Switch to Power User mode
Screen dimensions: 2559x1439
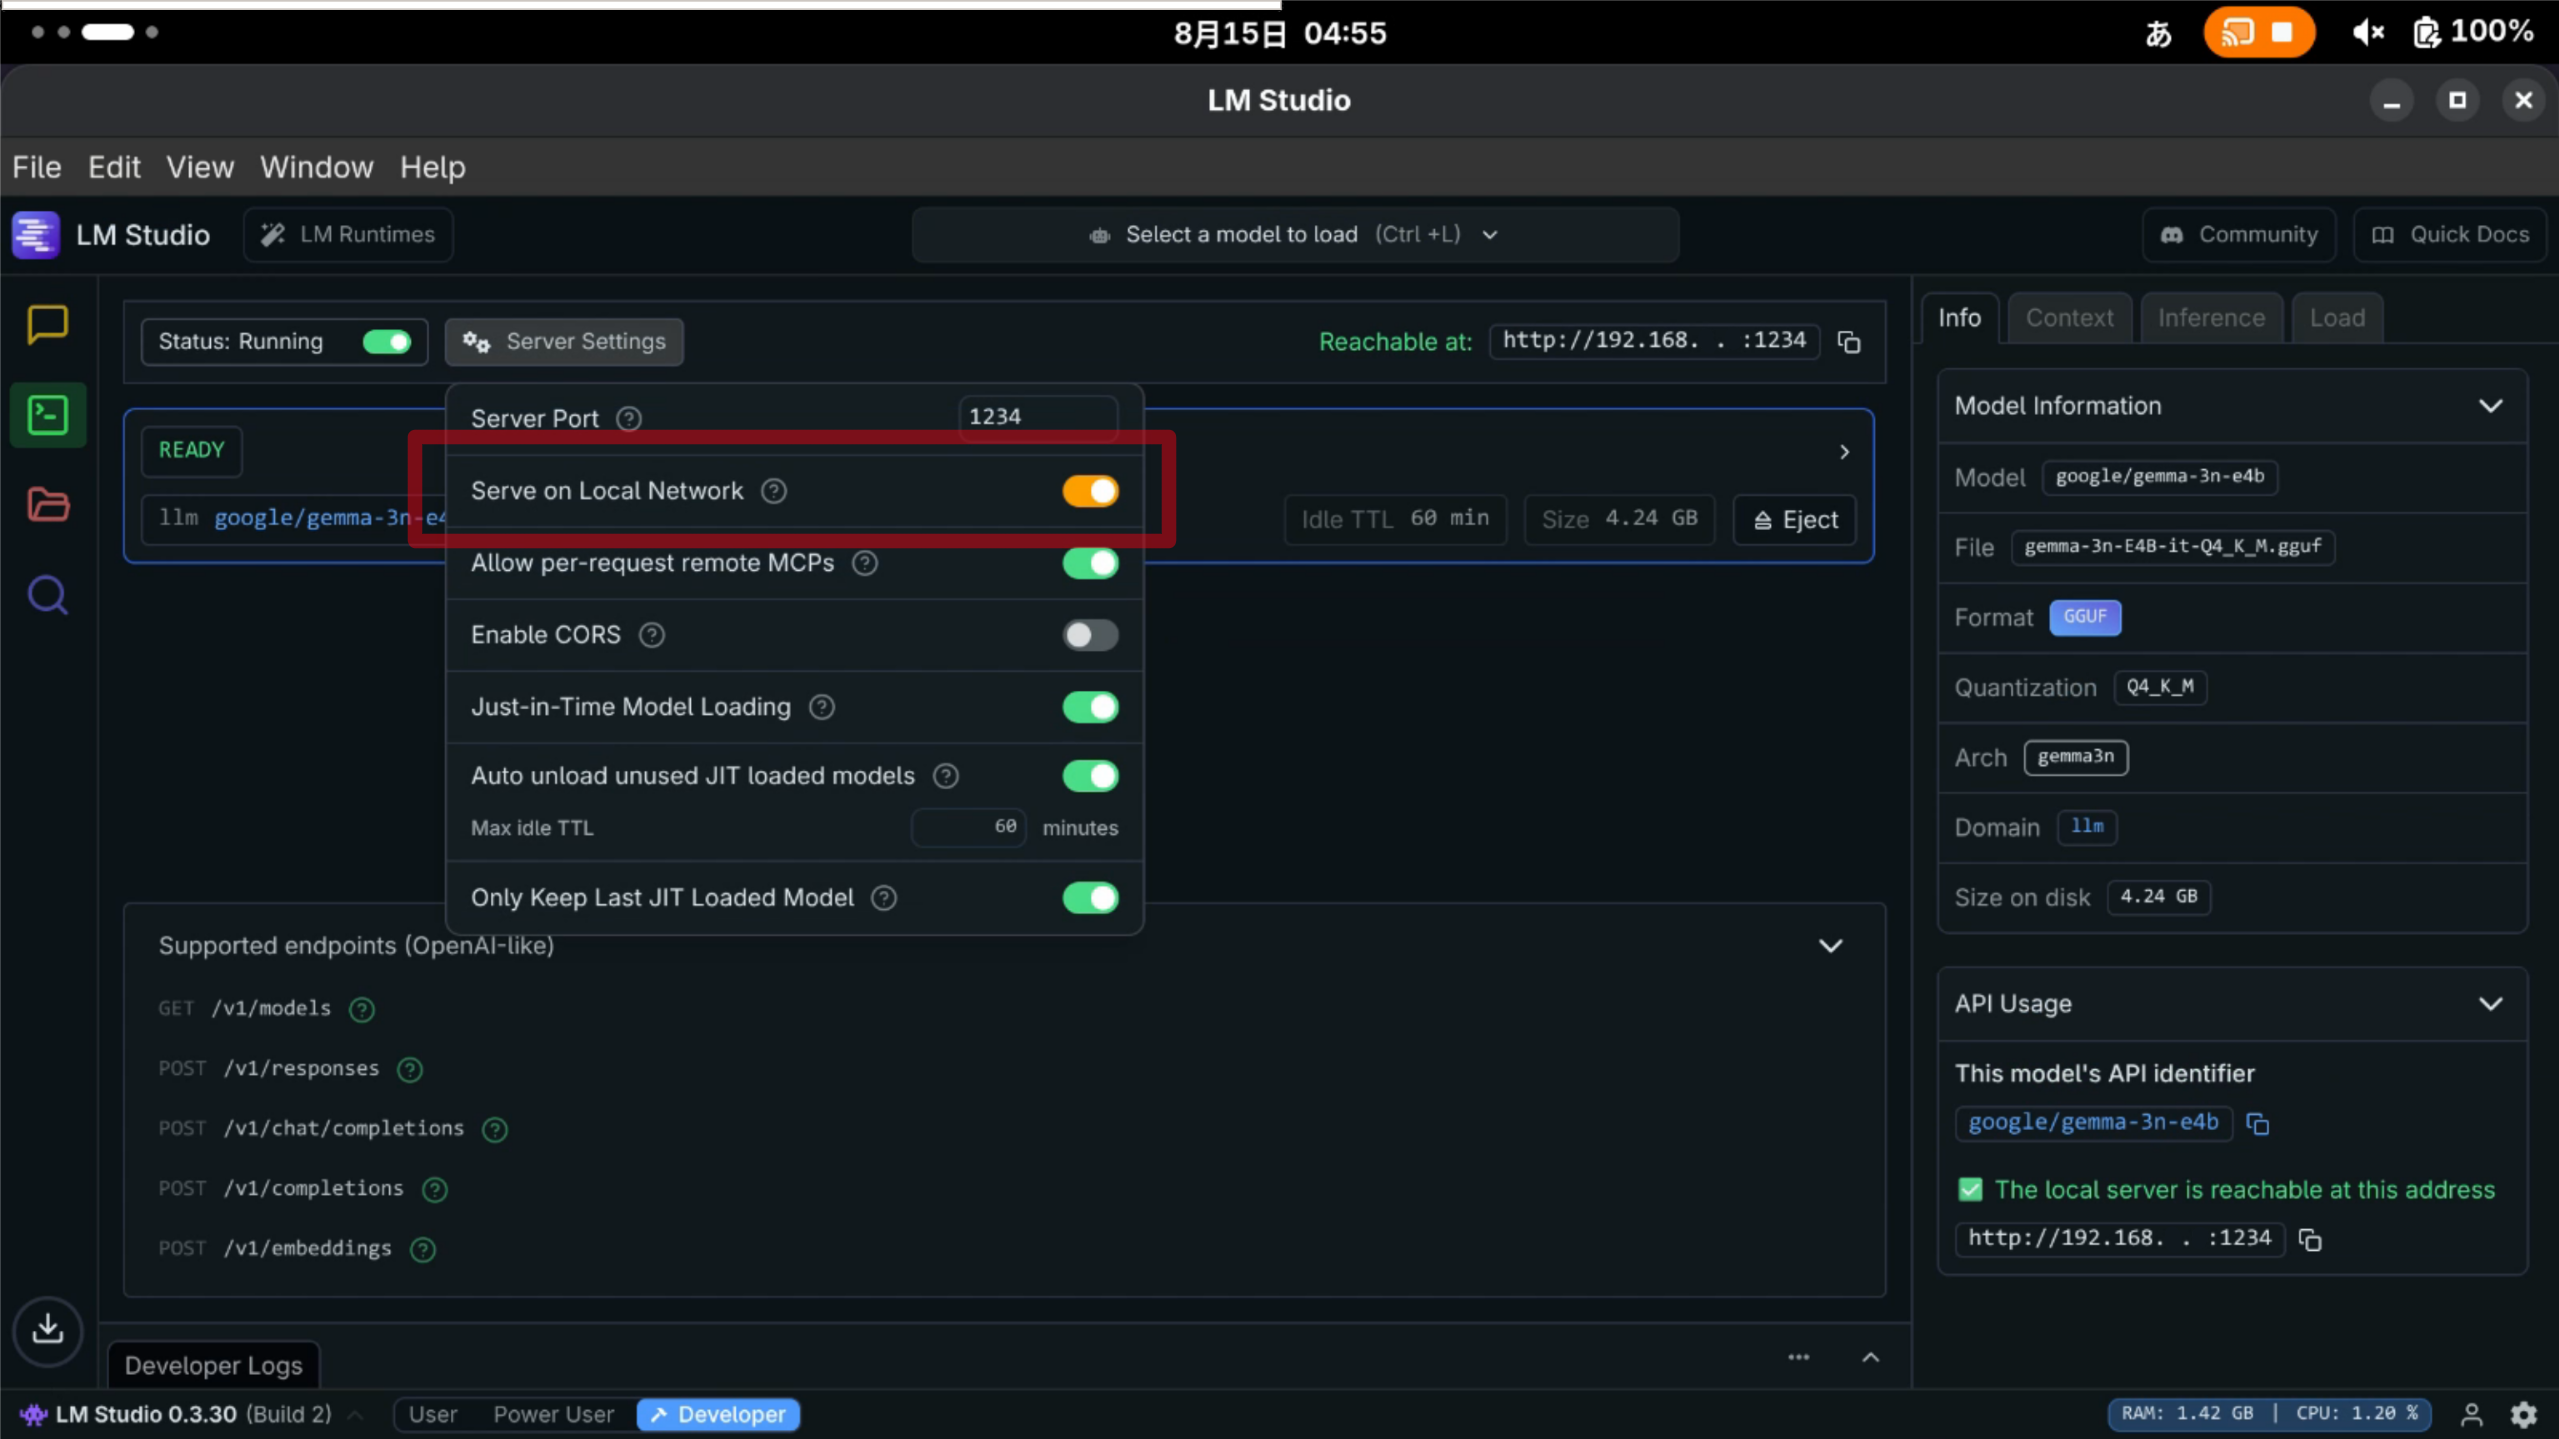click(553, 1414)
